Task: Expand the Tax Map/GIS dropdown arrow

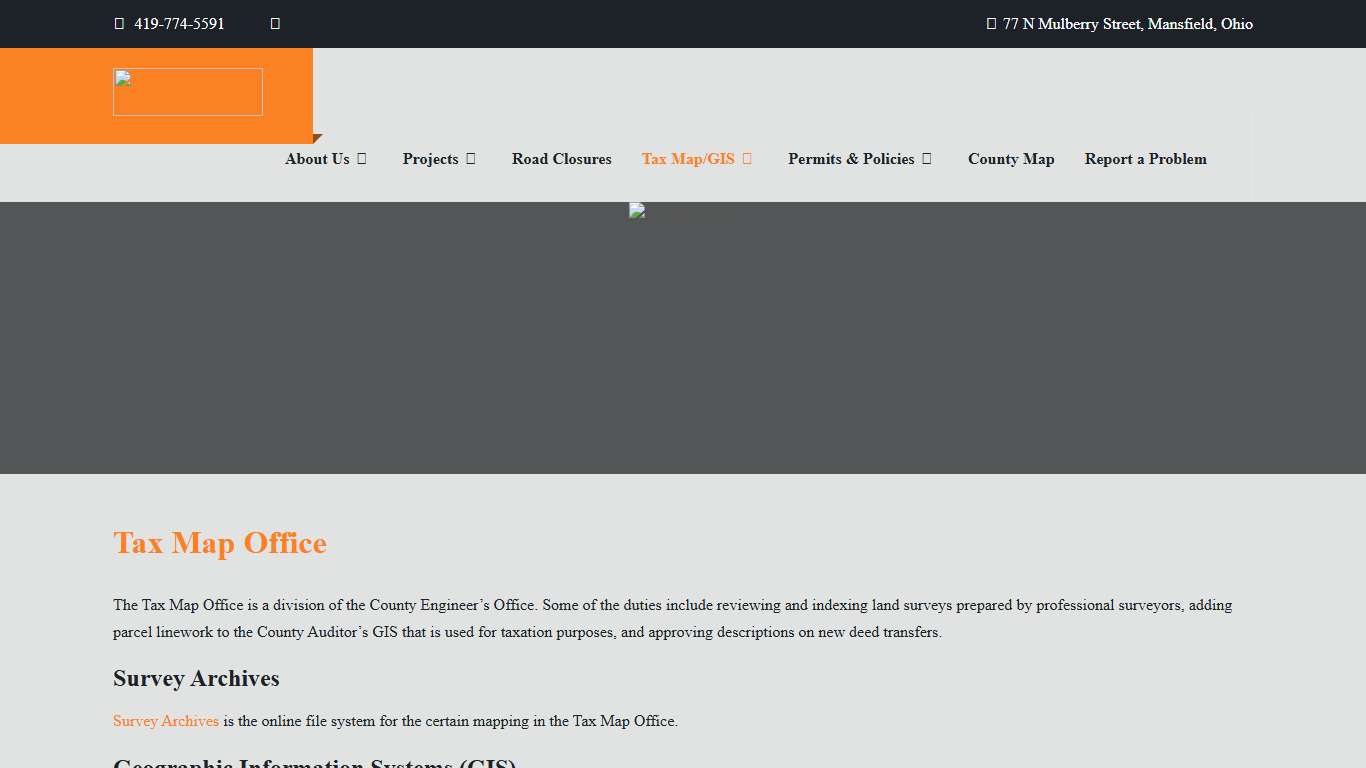Action: click(x=747, y=159)
